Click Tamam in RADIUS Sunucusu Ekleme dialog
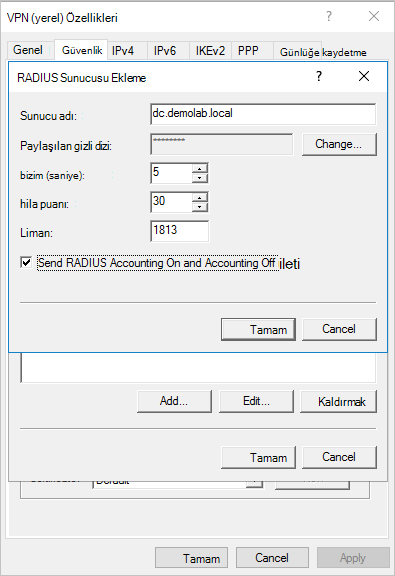This screenshot has width=395, height=576. 258,330
